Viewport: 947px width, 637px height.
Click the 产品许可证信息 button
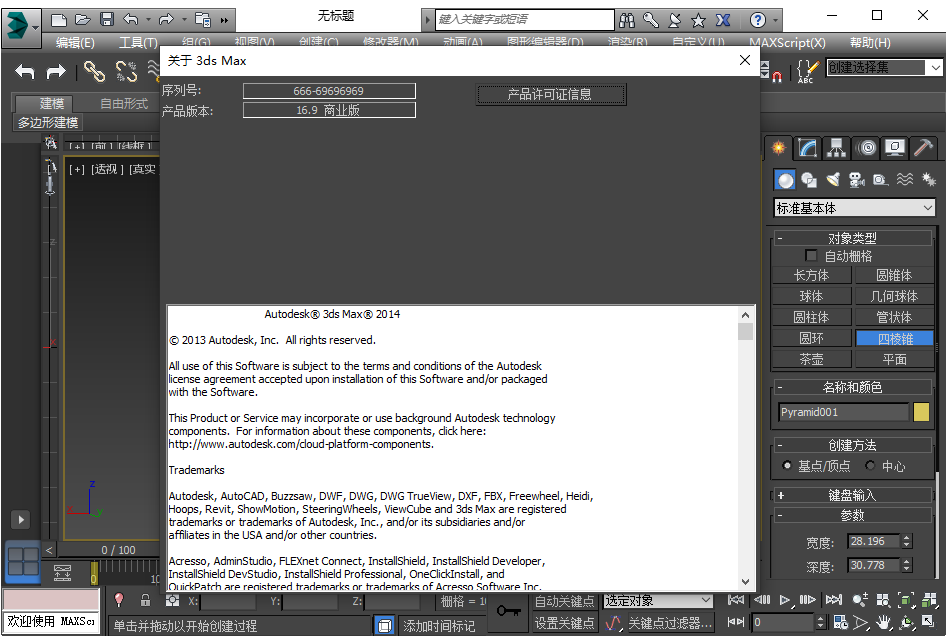[x=551, y=94]
